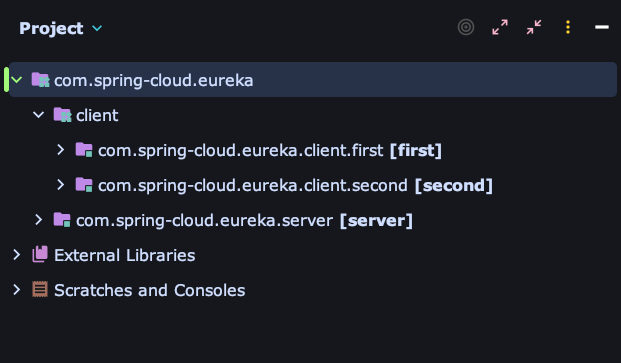621x363 pixels.
Task: Open the Project panel options menu
Action: (x=568, y=27)
